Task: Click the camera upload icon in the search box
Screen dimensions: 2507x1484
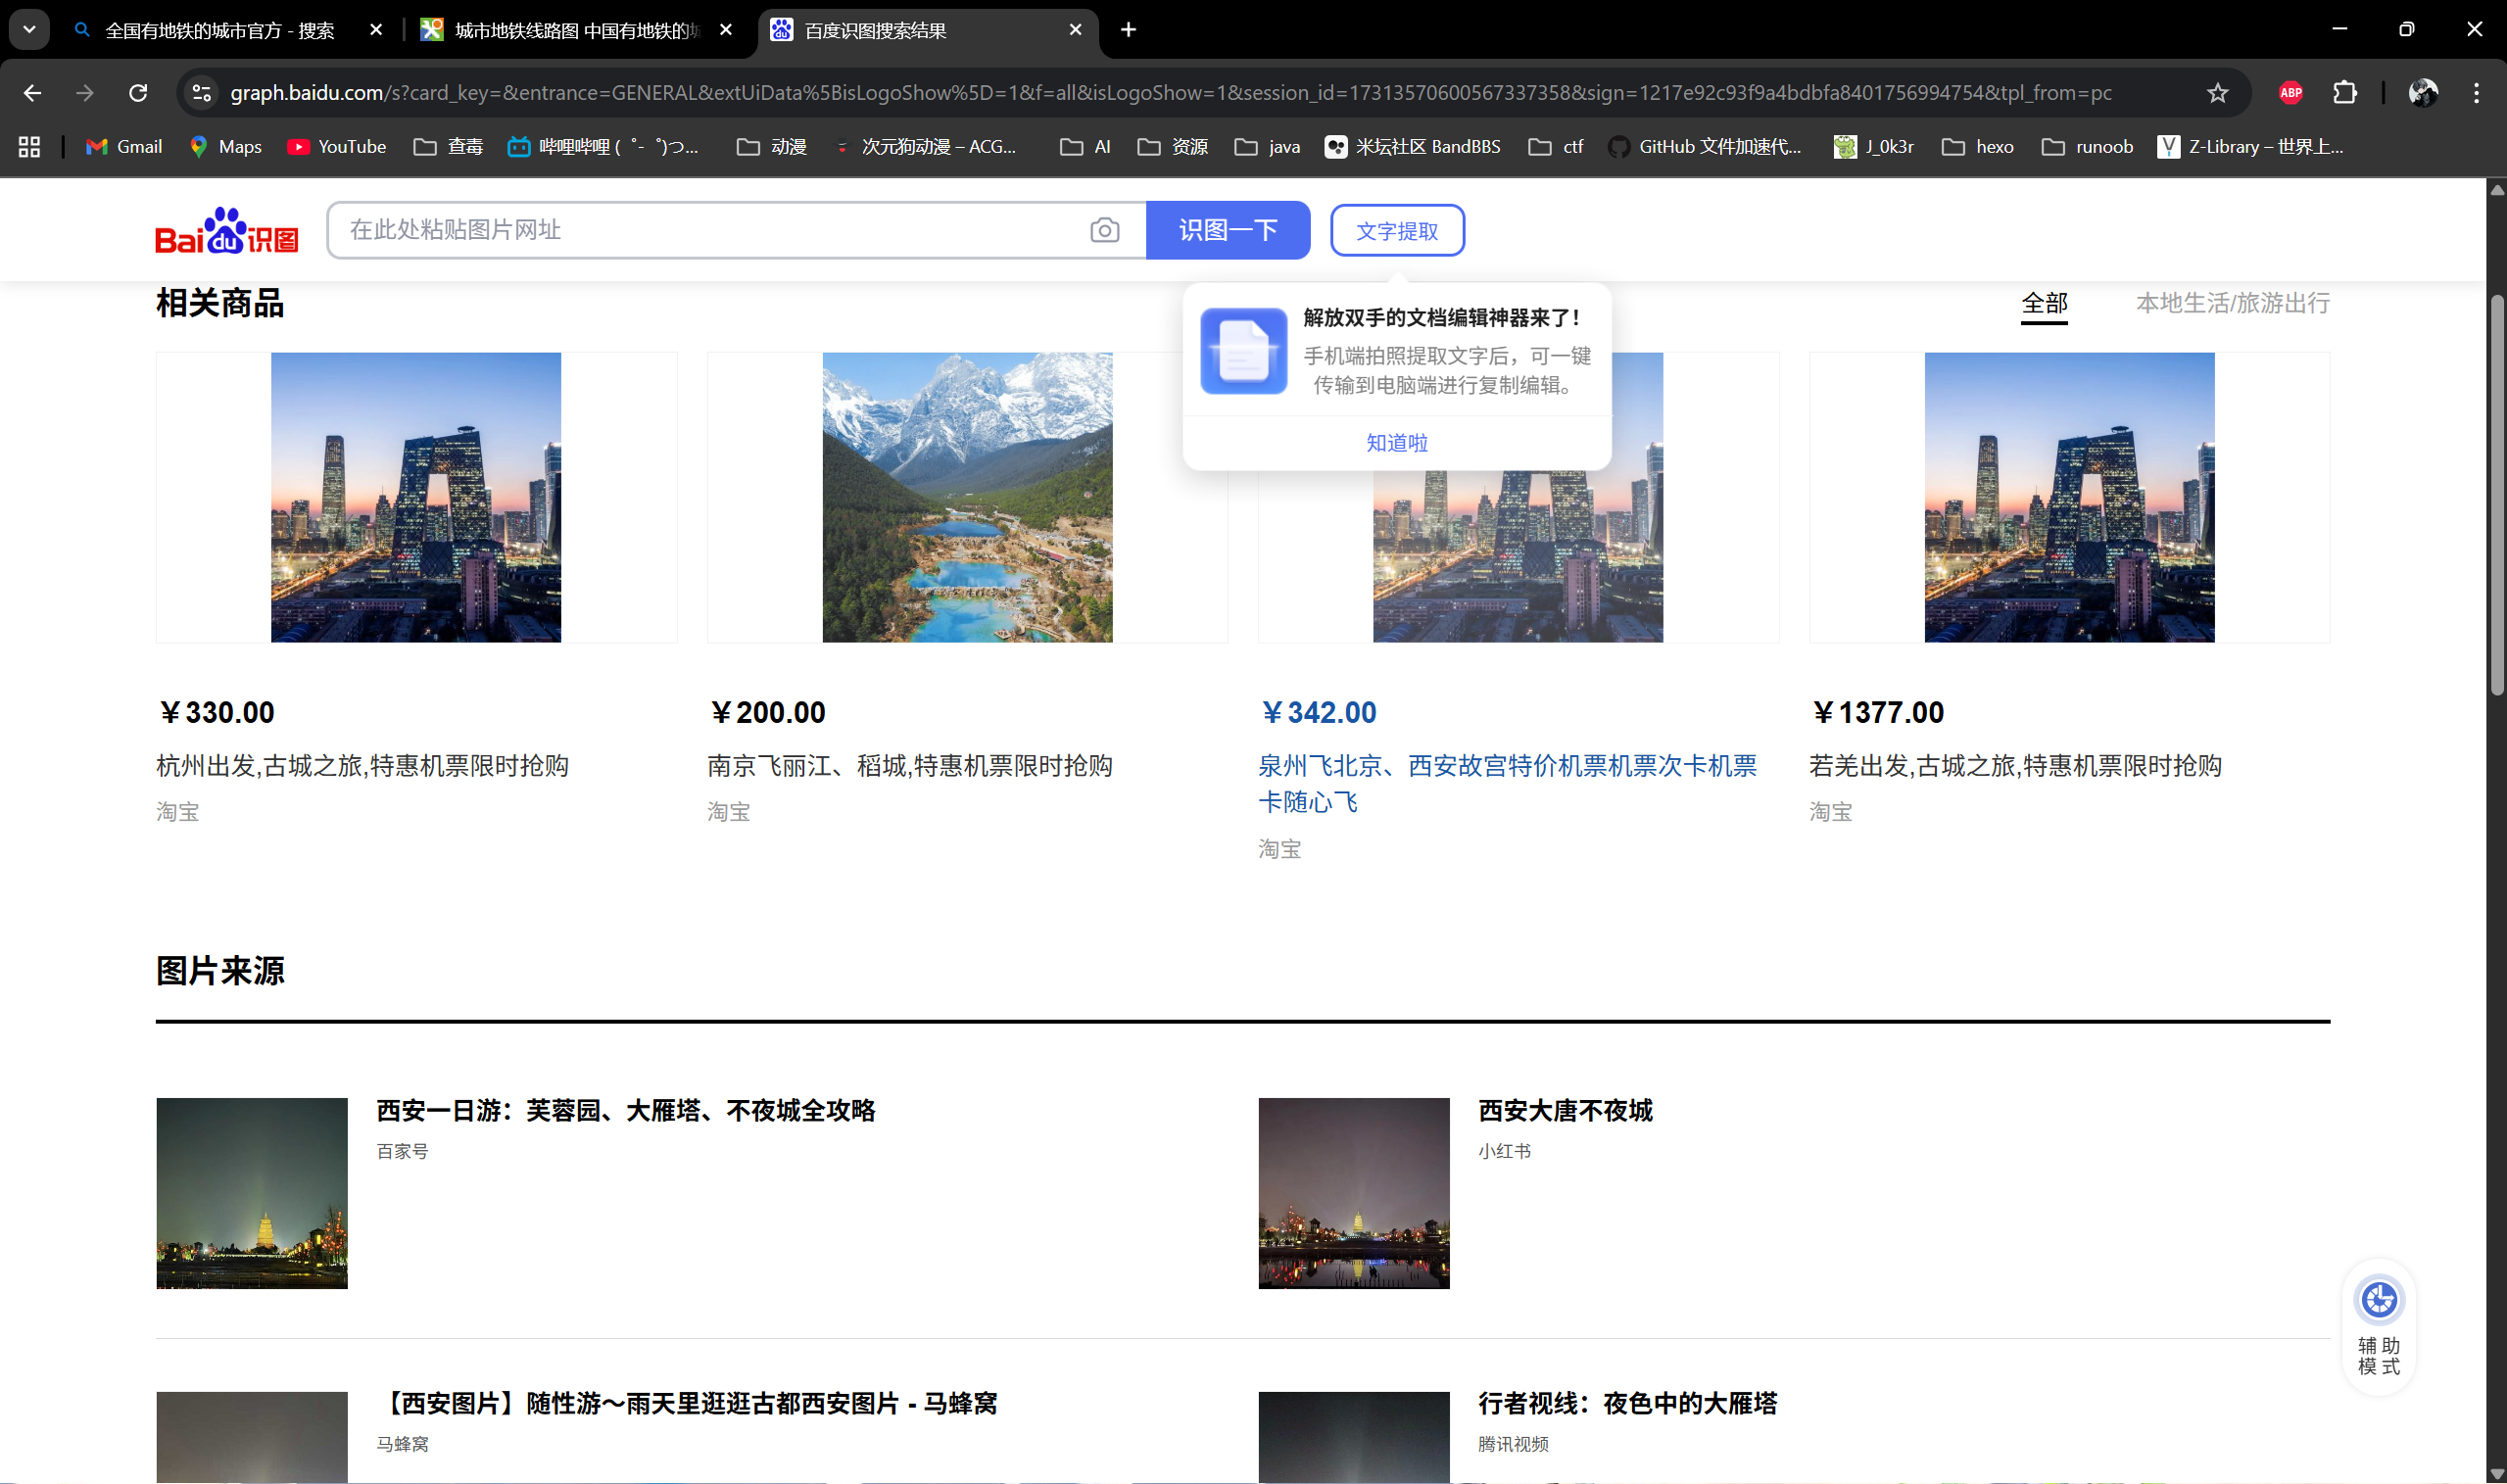Action: tap(1104, 230)
